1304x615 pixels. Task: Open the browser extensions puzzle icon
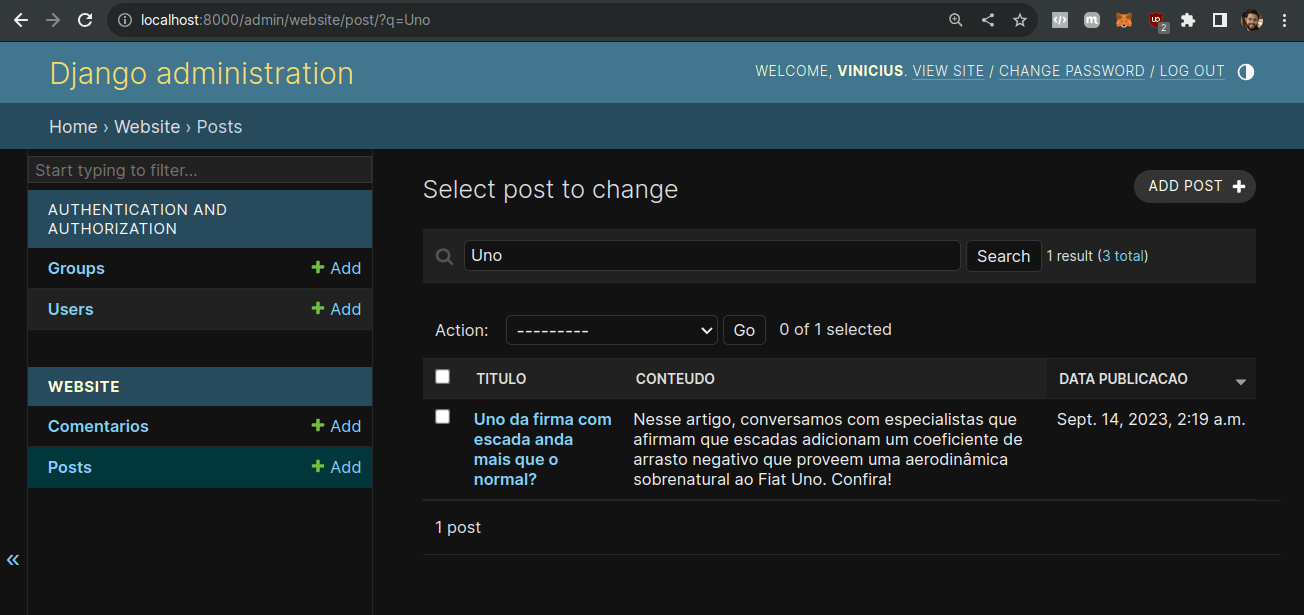click(x=1188, y=20)
